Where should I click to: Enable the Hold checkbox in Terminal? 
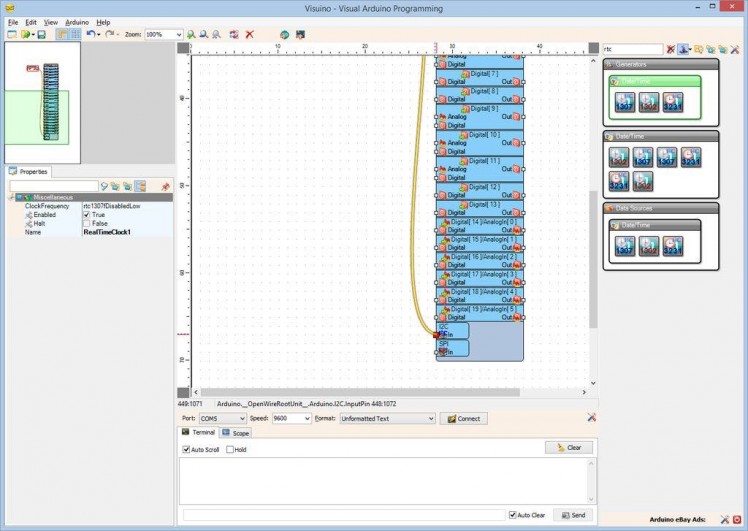click(230, 450)
